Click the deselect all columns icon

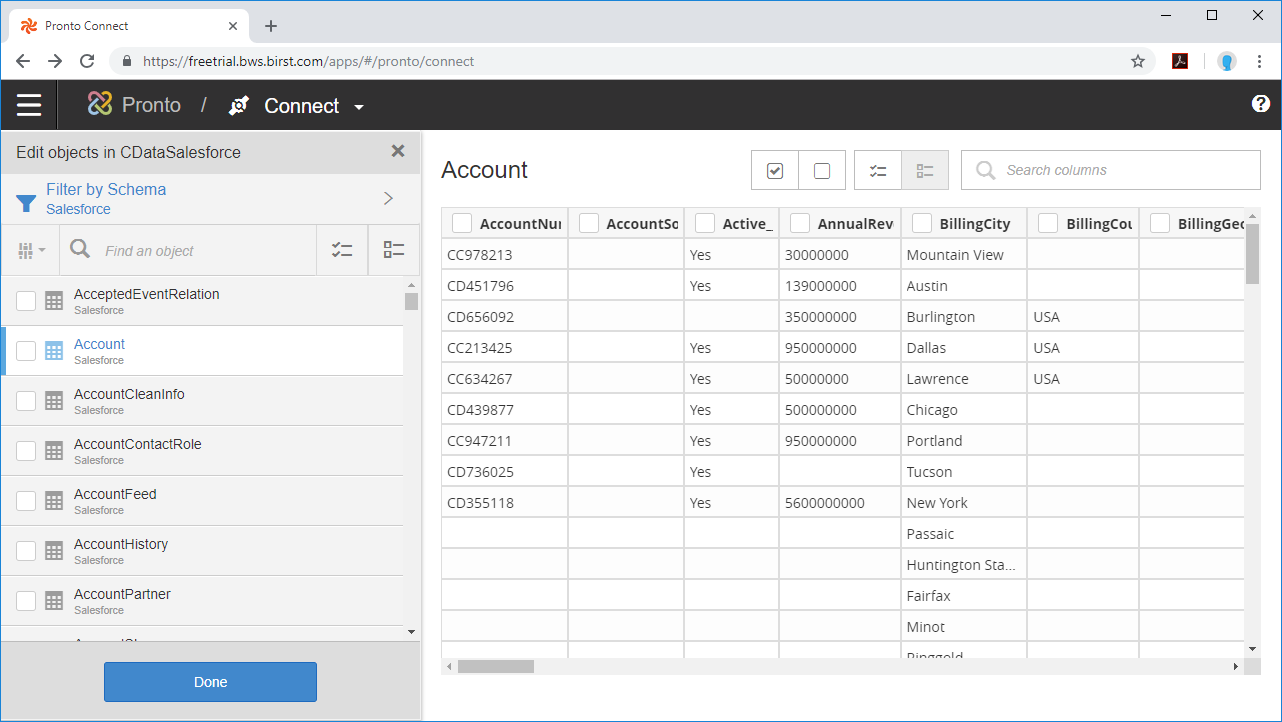coord(822,170)
